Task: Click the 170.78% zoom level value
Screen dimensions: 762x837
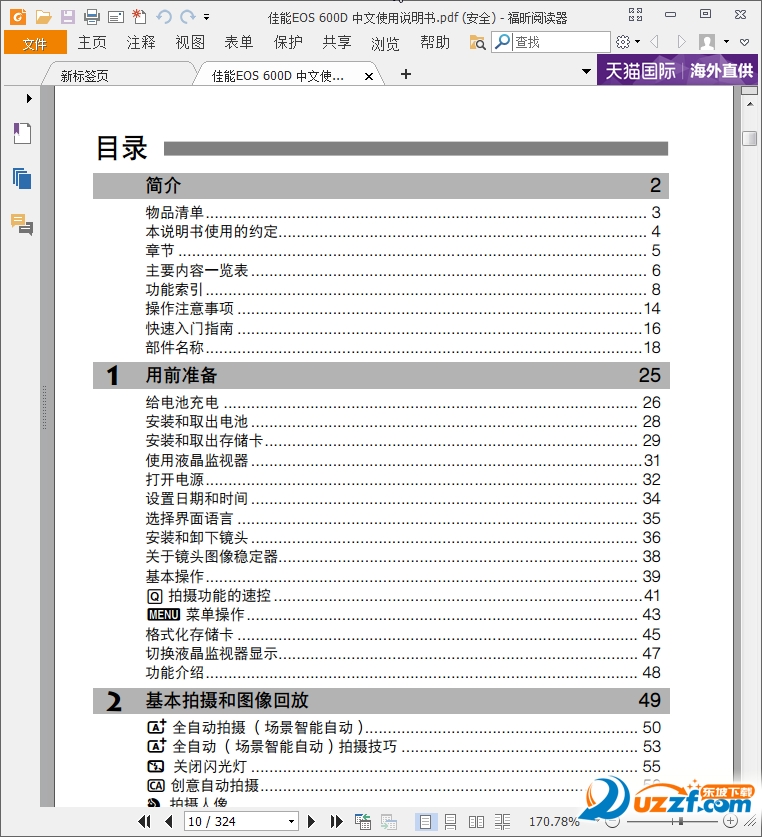Action: point(554,822)
